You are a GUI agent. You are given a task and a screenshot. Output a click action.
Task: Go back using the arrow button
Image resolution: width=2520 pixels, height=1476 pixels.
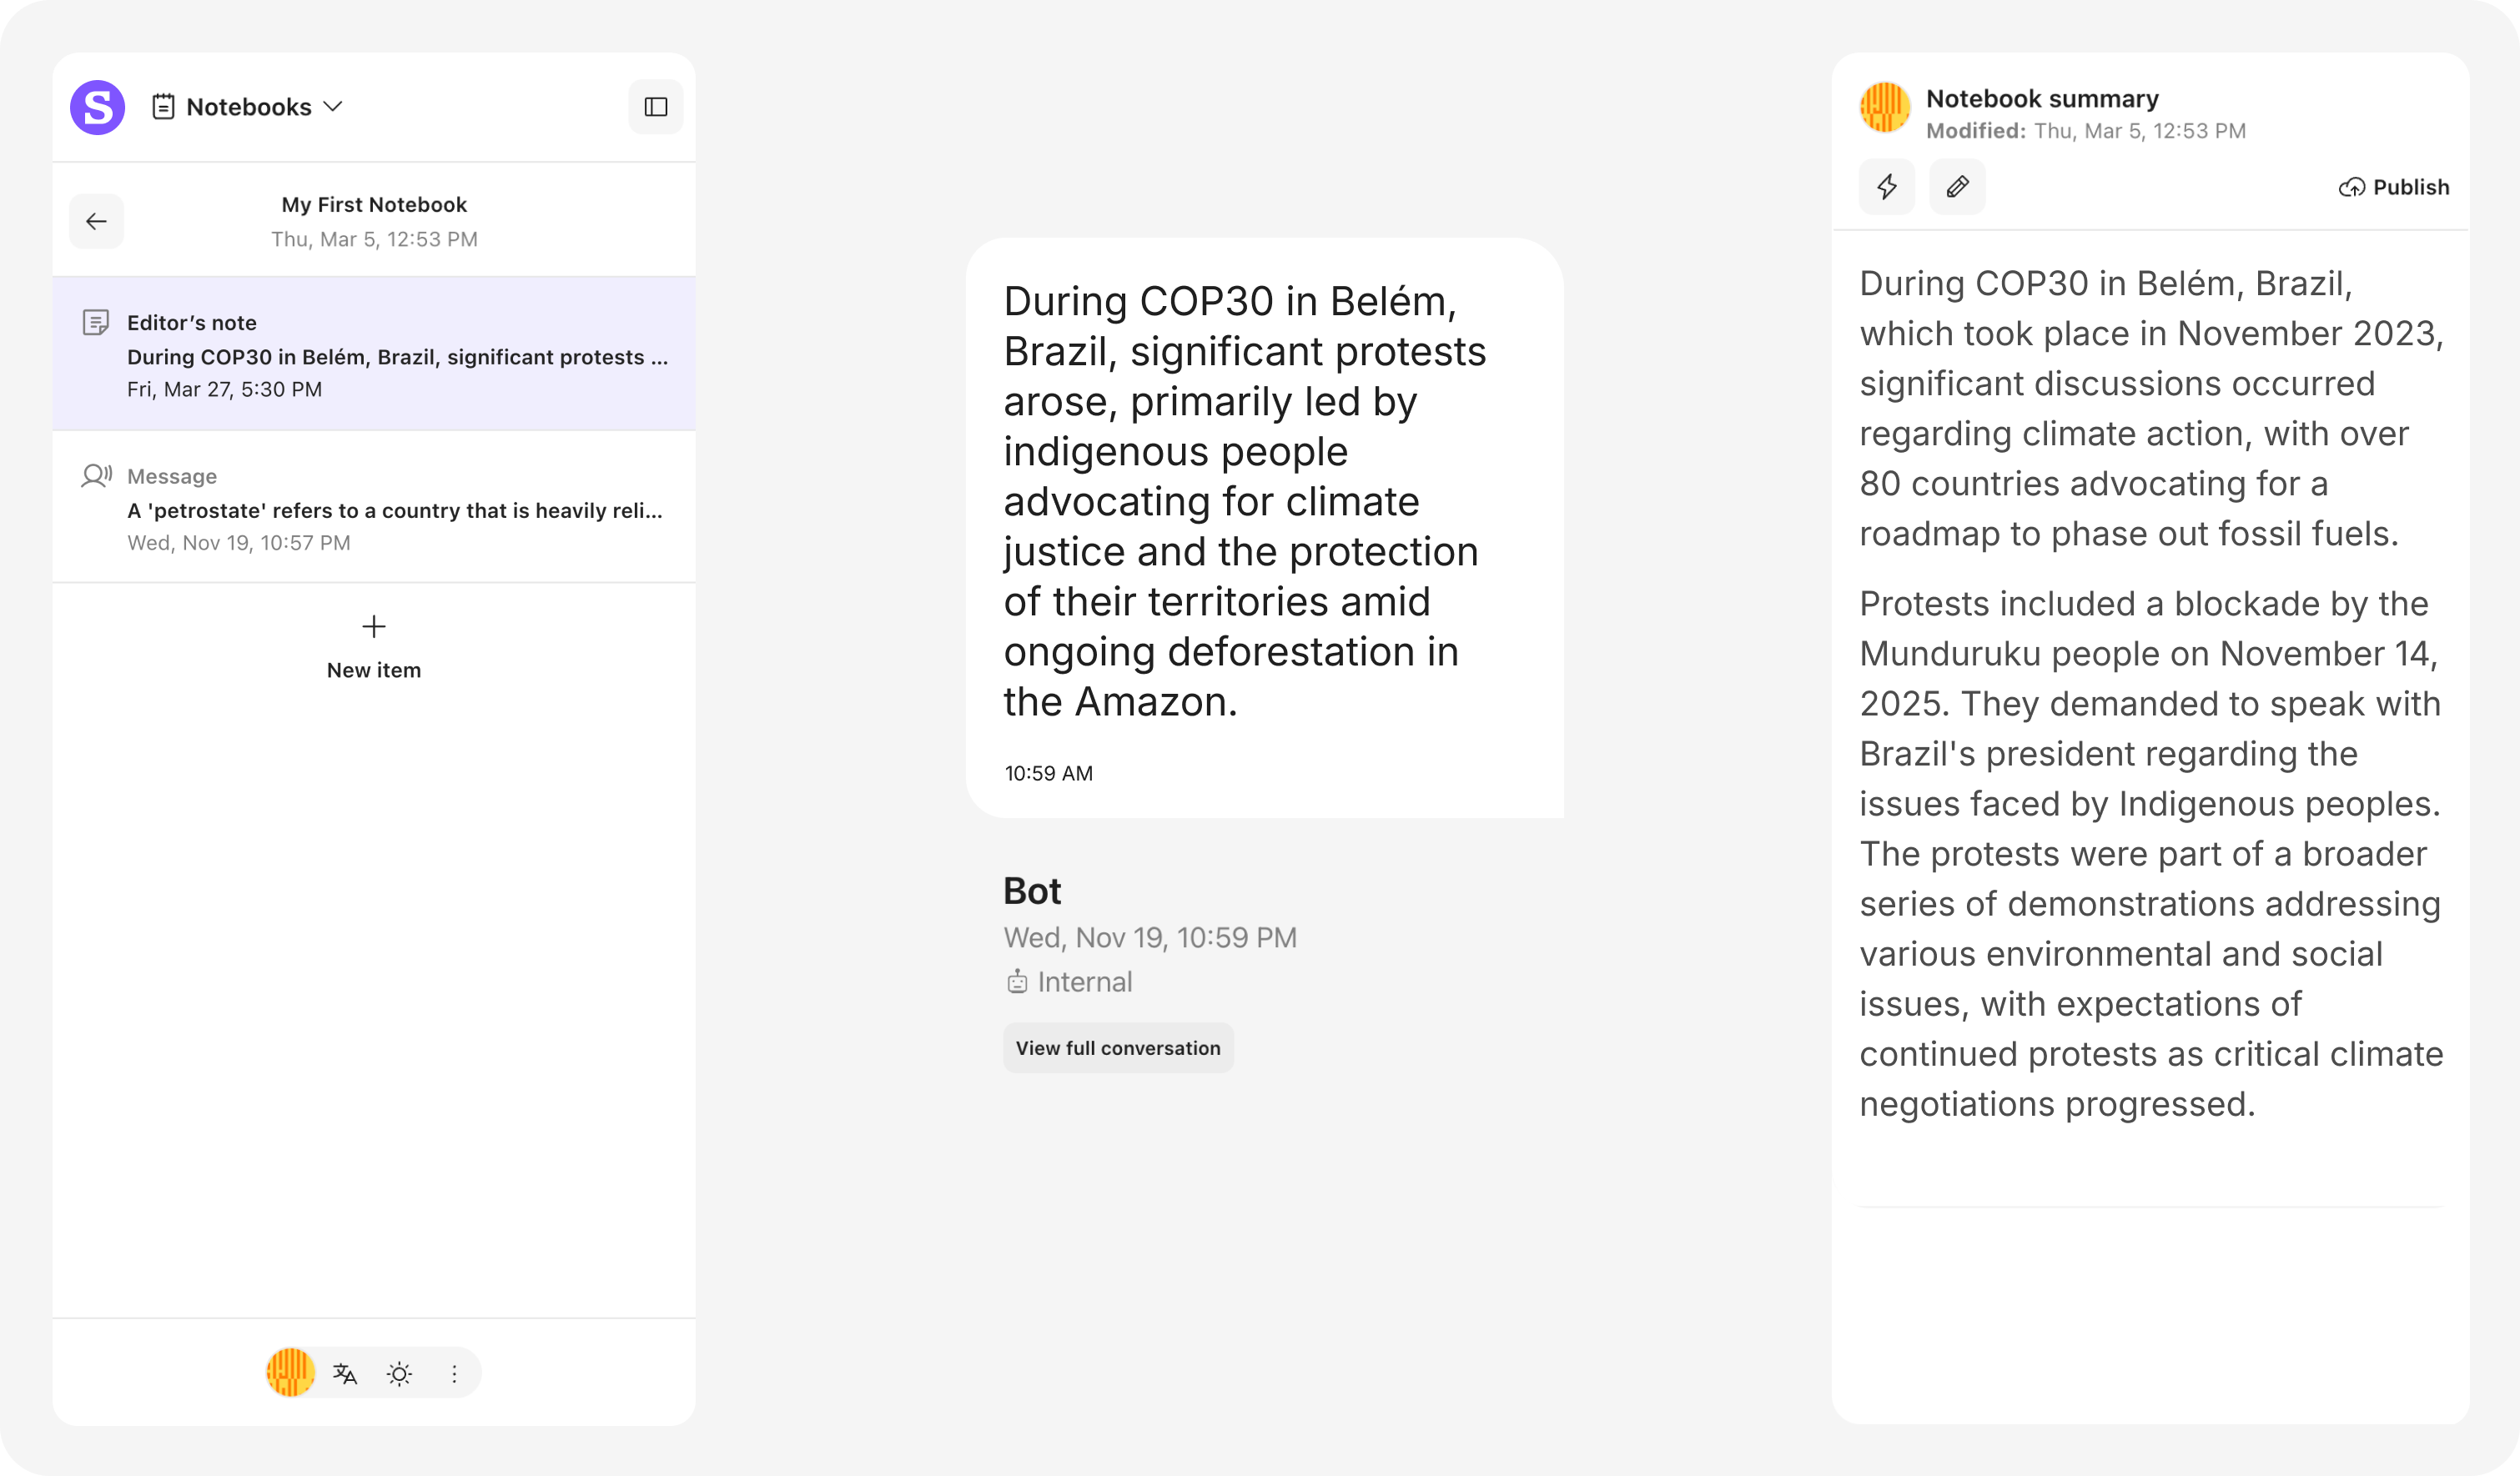tap(97, 221)
